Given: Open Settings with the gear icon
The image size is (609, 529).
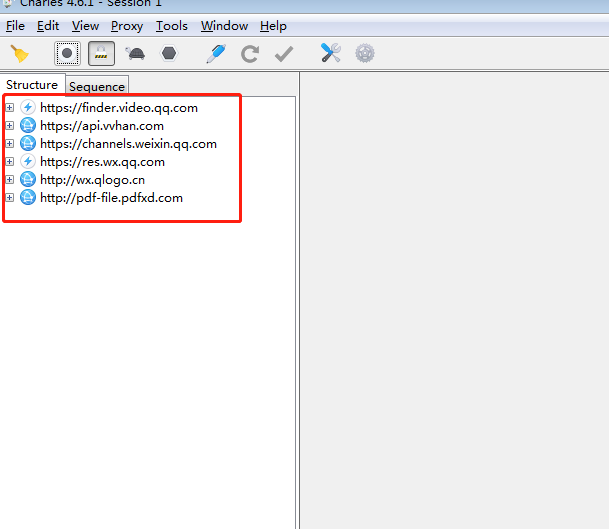Looking at the screenshot, I should (x=365, y=53).
